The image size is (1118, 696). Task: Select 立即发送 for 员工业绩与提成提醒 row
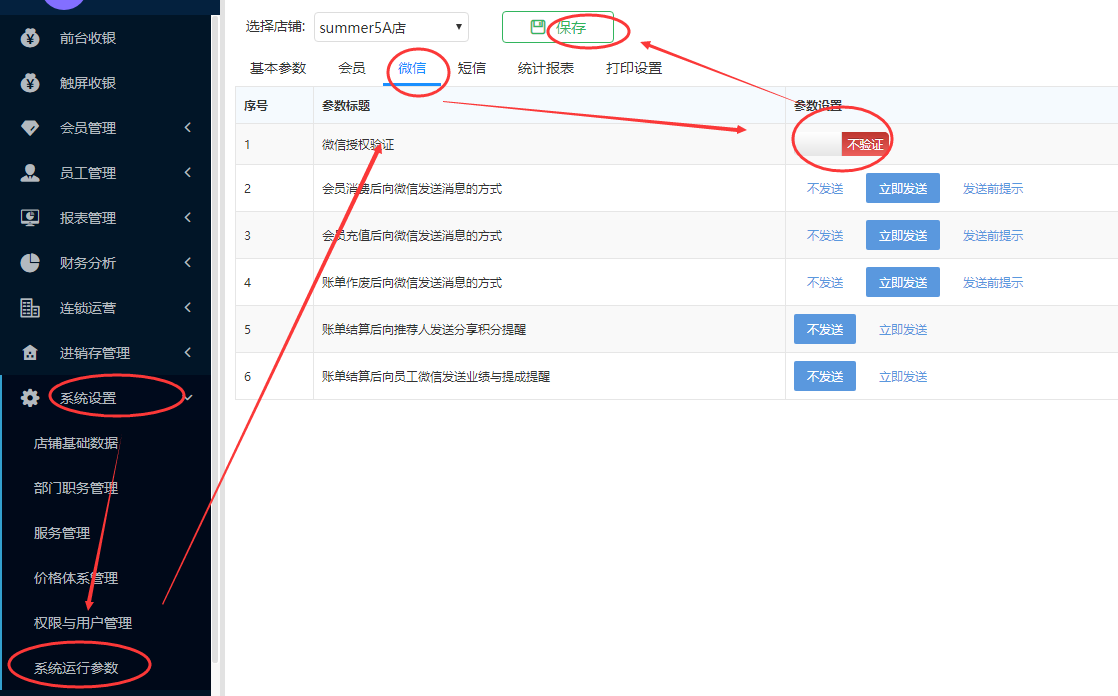[903, 377]
